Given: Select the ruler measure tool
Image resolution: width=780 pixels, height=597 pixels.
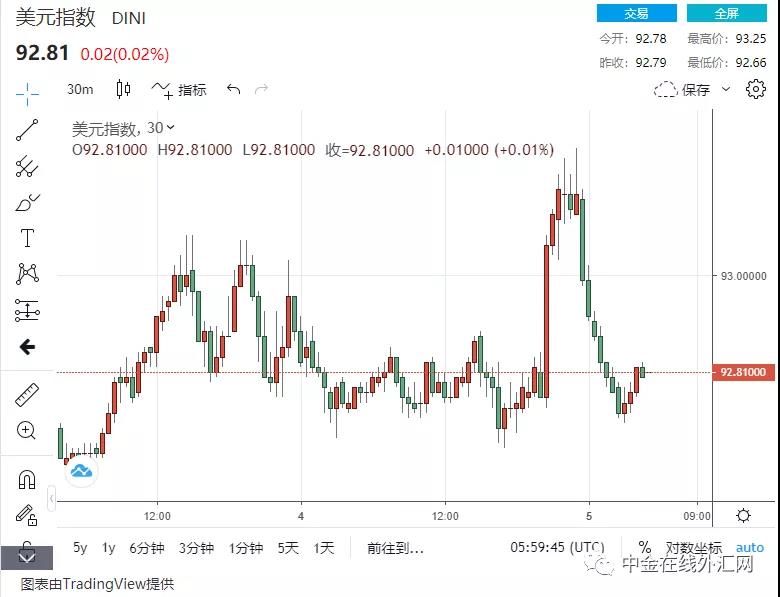Looking at the screenshot, I should point(27,395).
